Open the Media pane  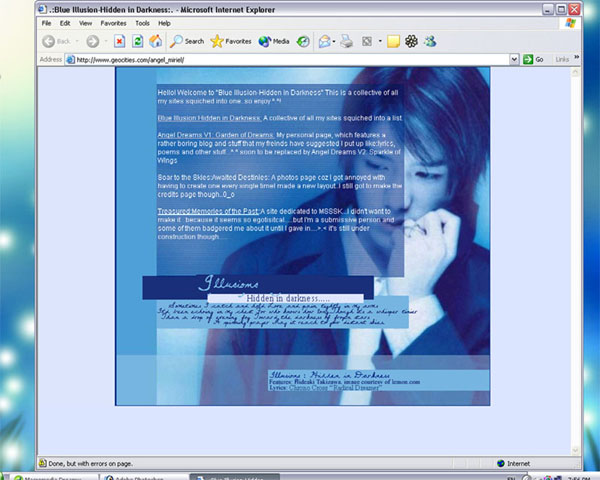point(274,41)
